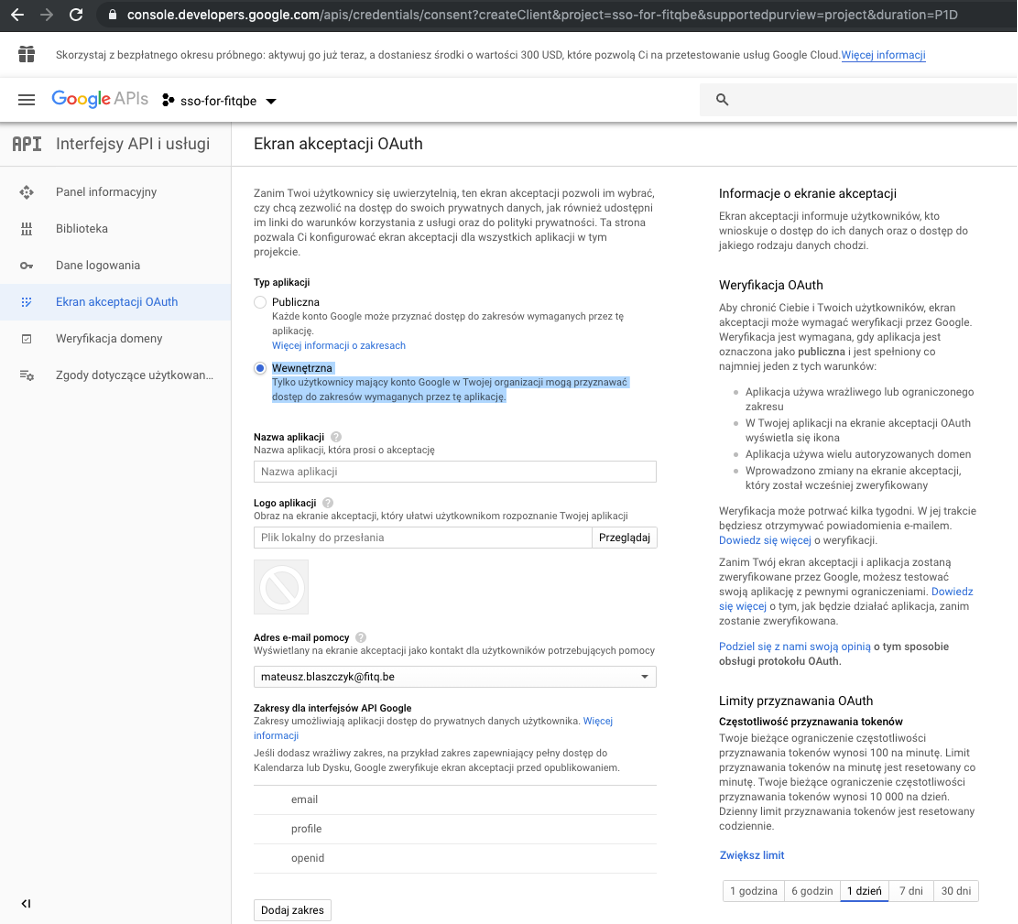Click the Plik lokalny do przesłania field

[x=423, y=538]
